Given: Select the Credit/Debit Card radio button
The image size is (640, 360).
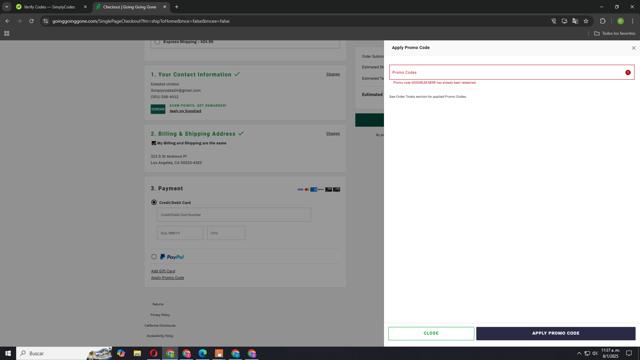Looking at the screenshot, I should pos(154,202).
